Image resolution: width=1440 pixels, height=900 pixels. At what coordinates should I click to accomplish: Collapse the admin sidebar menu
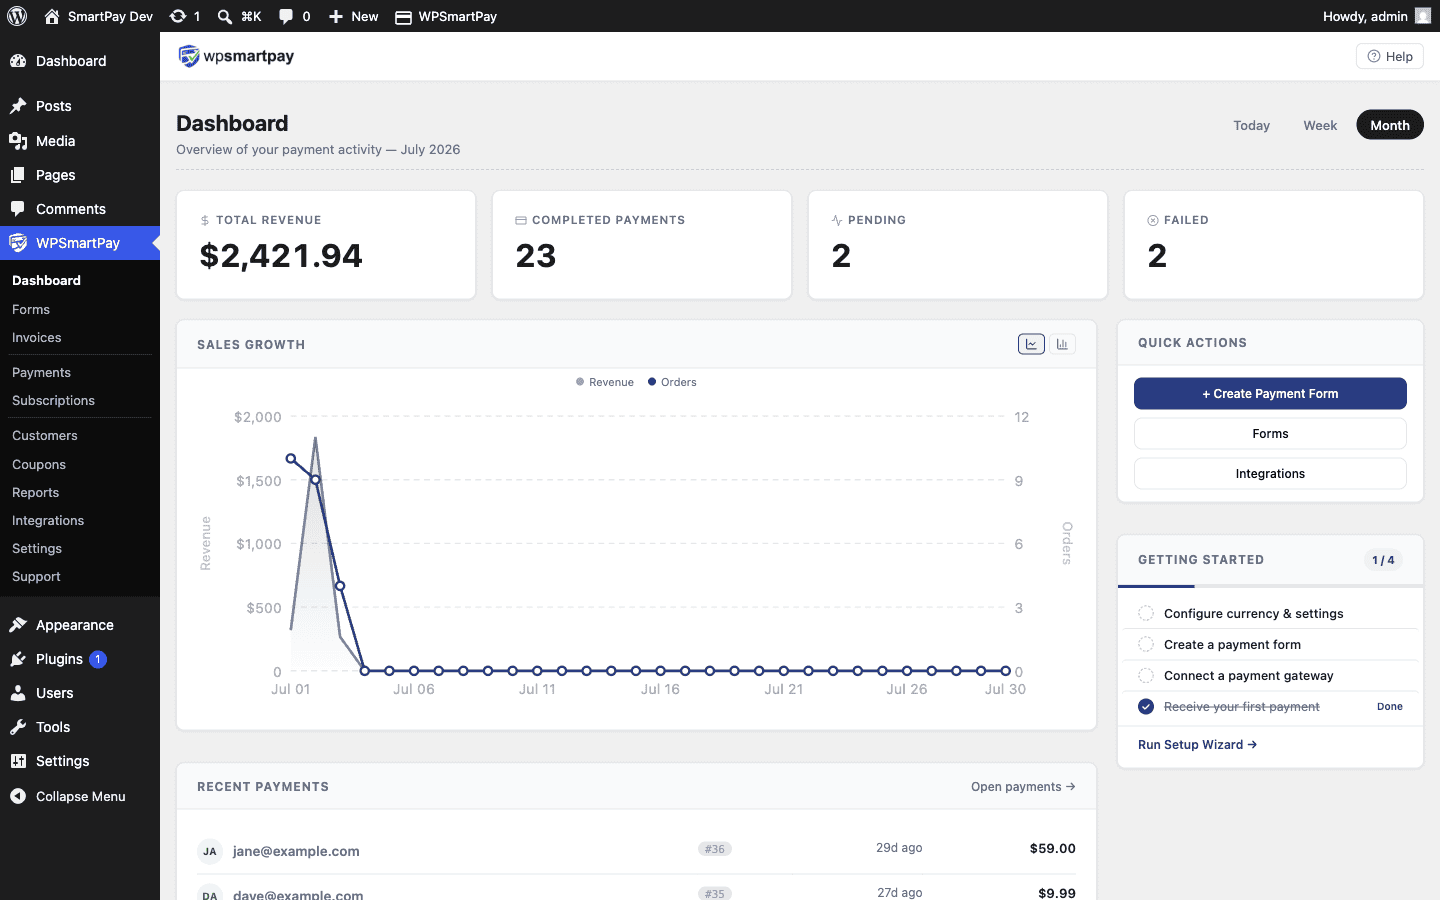80,796
